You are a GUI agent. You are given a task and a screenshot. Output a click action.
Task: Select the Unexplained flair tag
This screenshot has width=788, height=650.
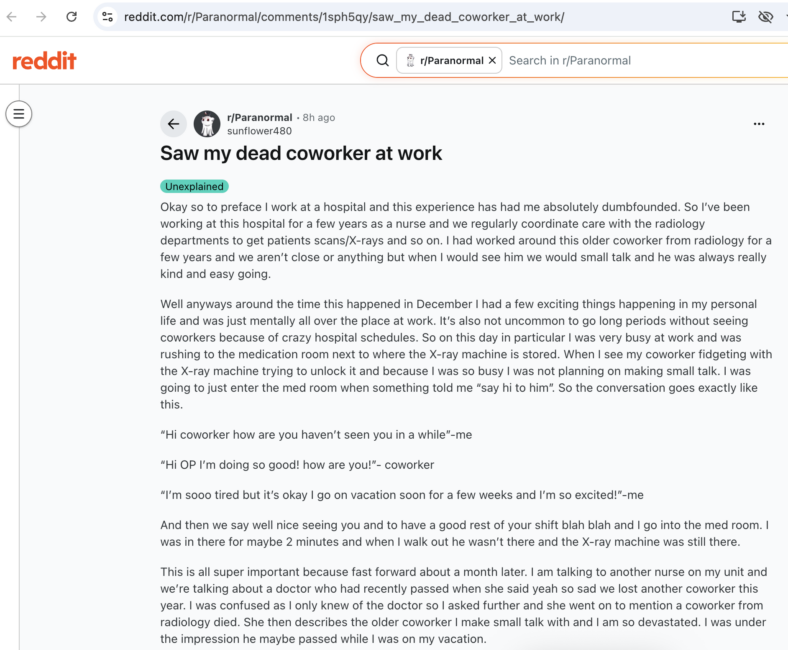click(194, 187)
